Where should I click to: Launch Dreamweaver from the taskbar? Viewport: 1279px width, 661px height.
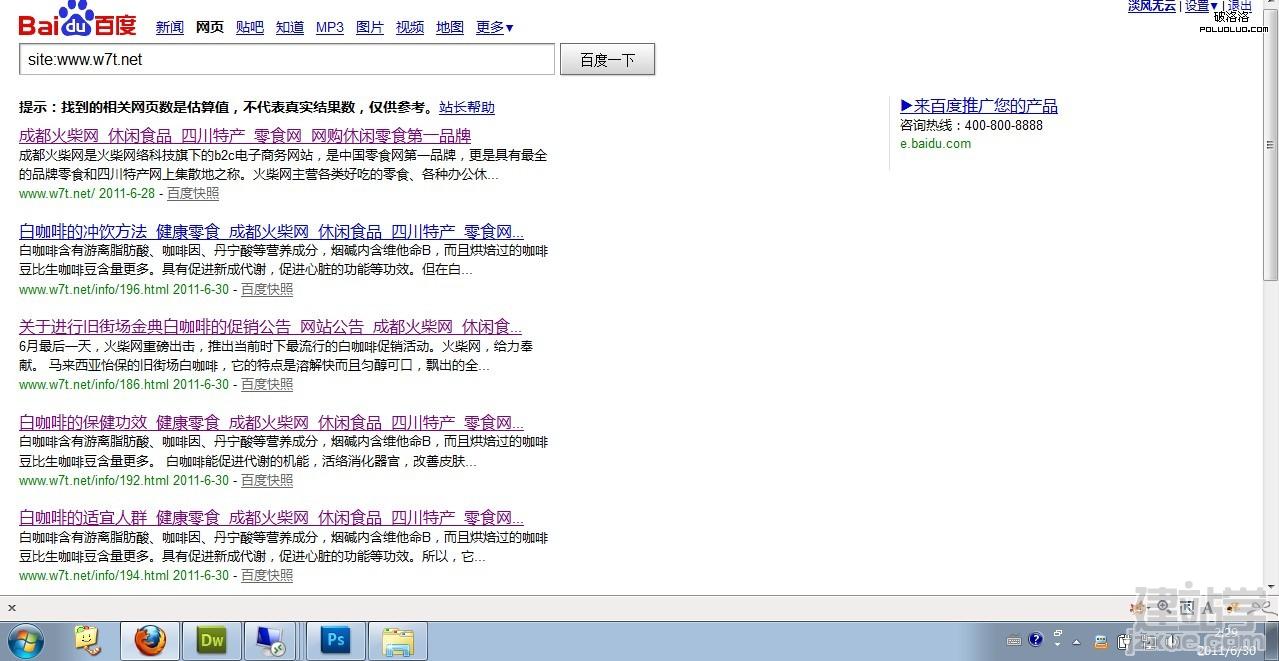pos(212,640)
